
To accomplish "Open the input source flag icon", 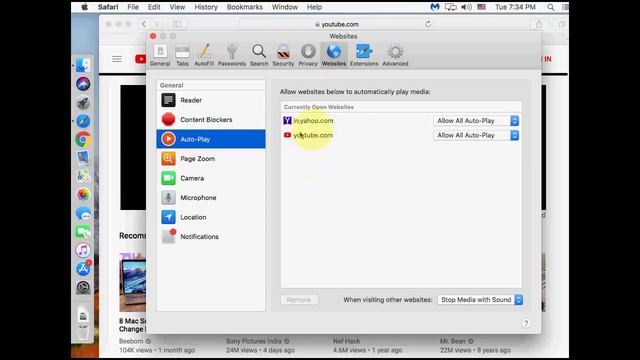I will (482, 7).
